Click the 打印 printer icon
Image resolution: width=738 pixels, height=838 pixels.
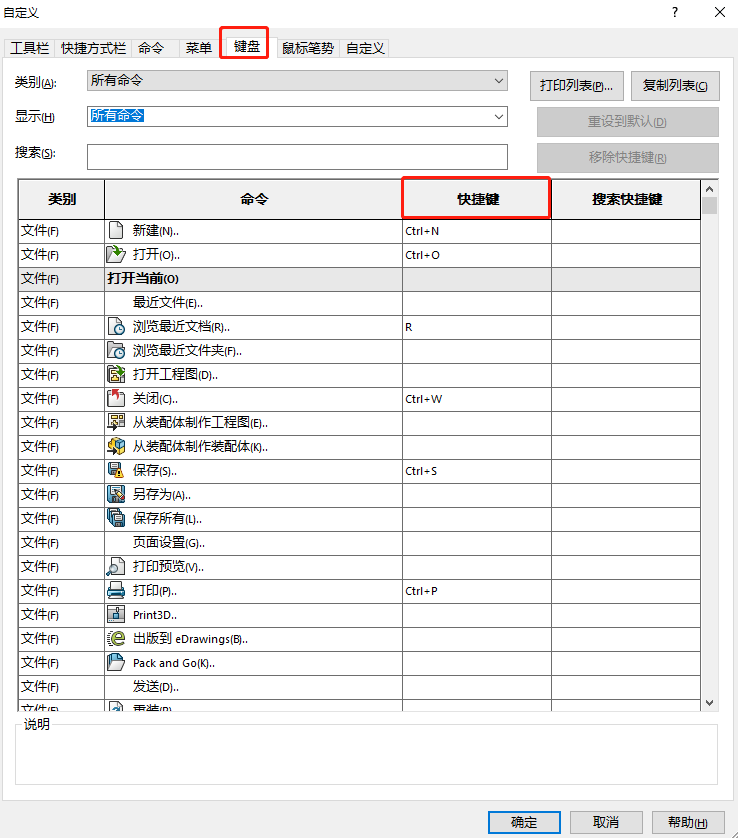pos(116,591)
